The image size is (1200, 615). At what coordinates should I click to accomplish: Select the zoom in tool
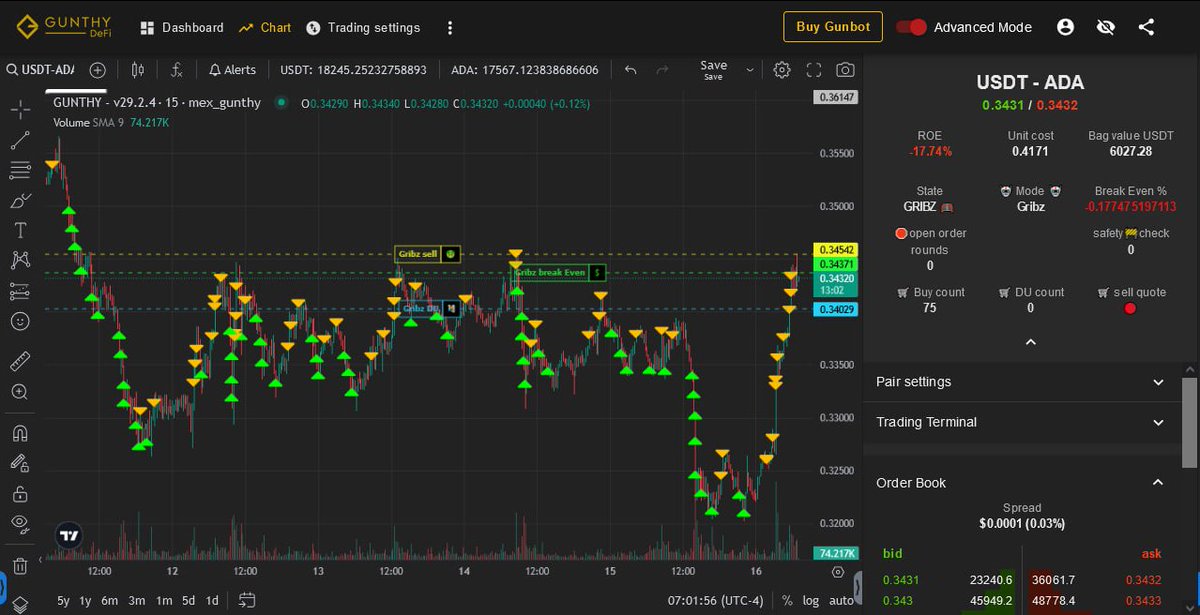coord(20,392)
